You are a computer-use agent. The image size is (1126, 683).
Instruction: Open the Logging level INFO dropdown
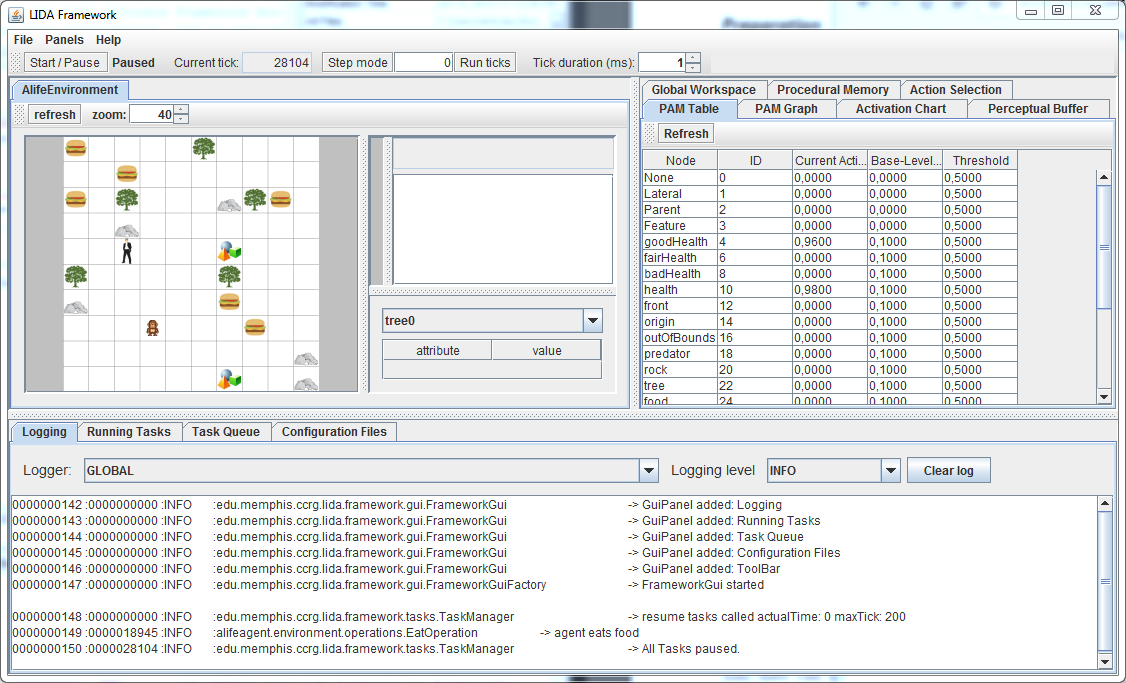click(890, 470)
